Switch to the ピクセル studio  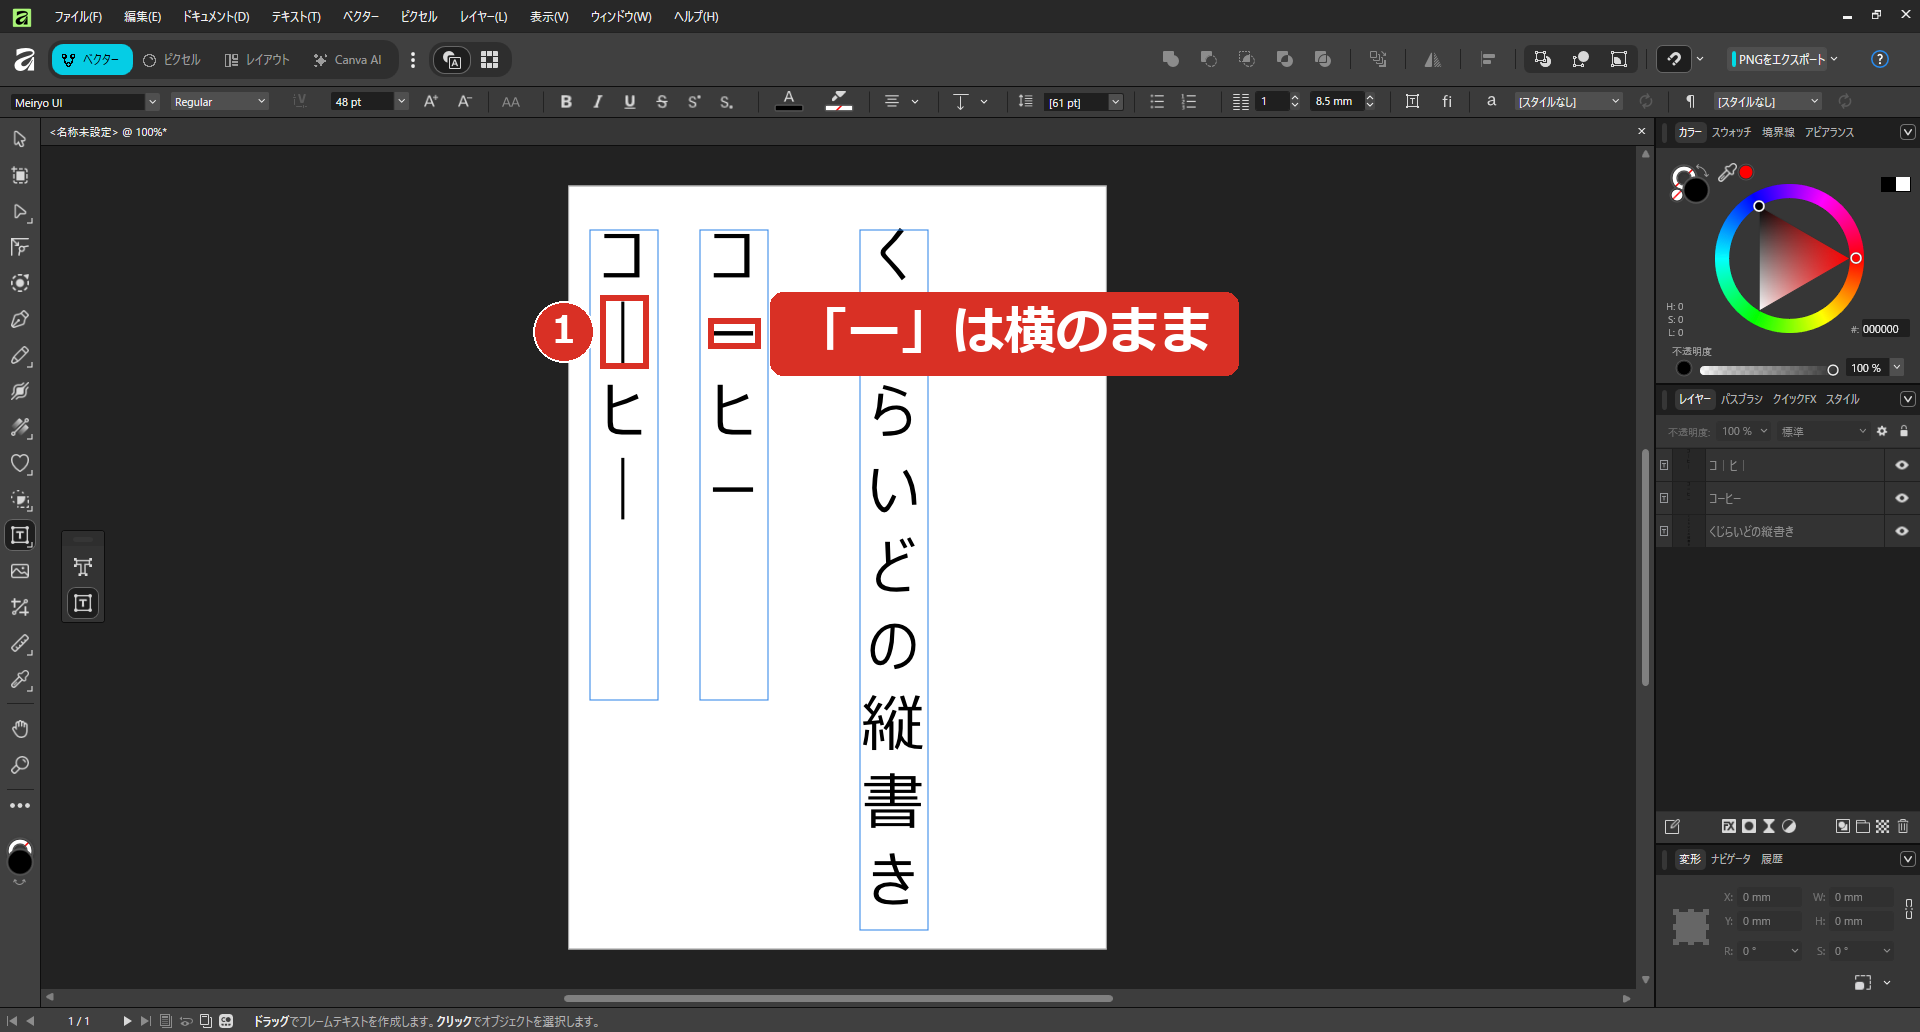(172, 60)
